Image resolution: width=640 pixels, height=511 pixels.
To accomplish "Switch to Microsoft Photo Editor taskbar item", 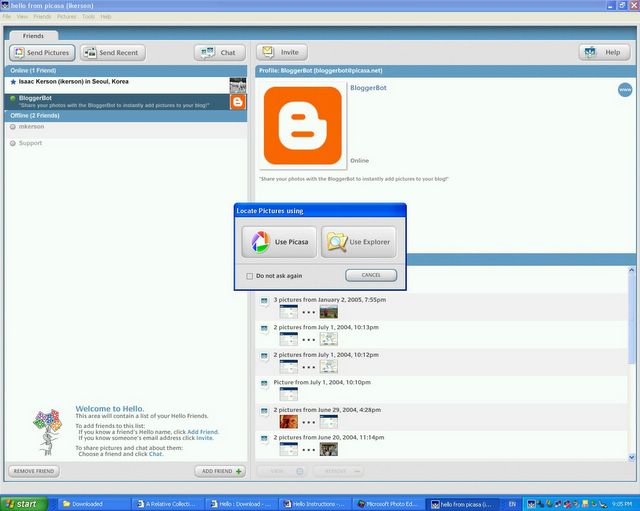I will (389, 504).
